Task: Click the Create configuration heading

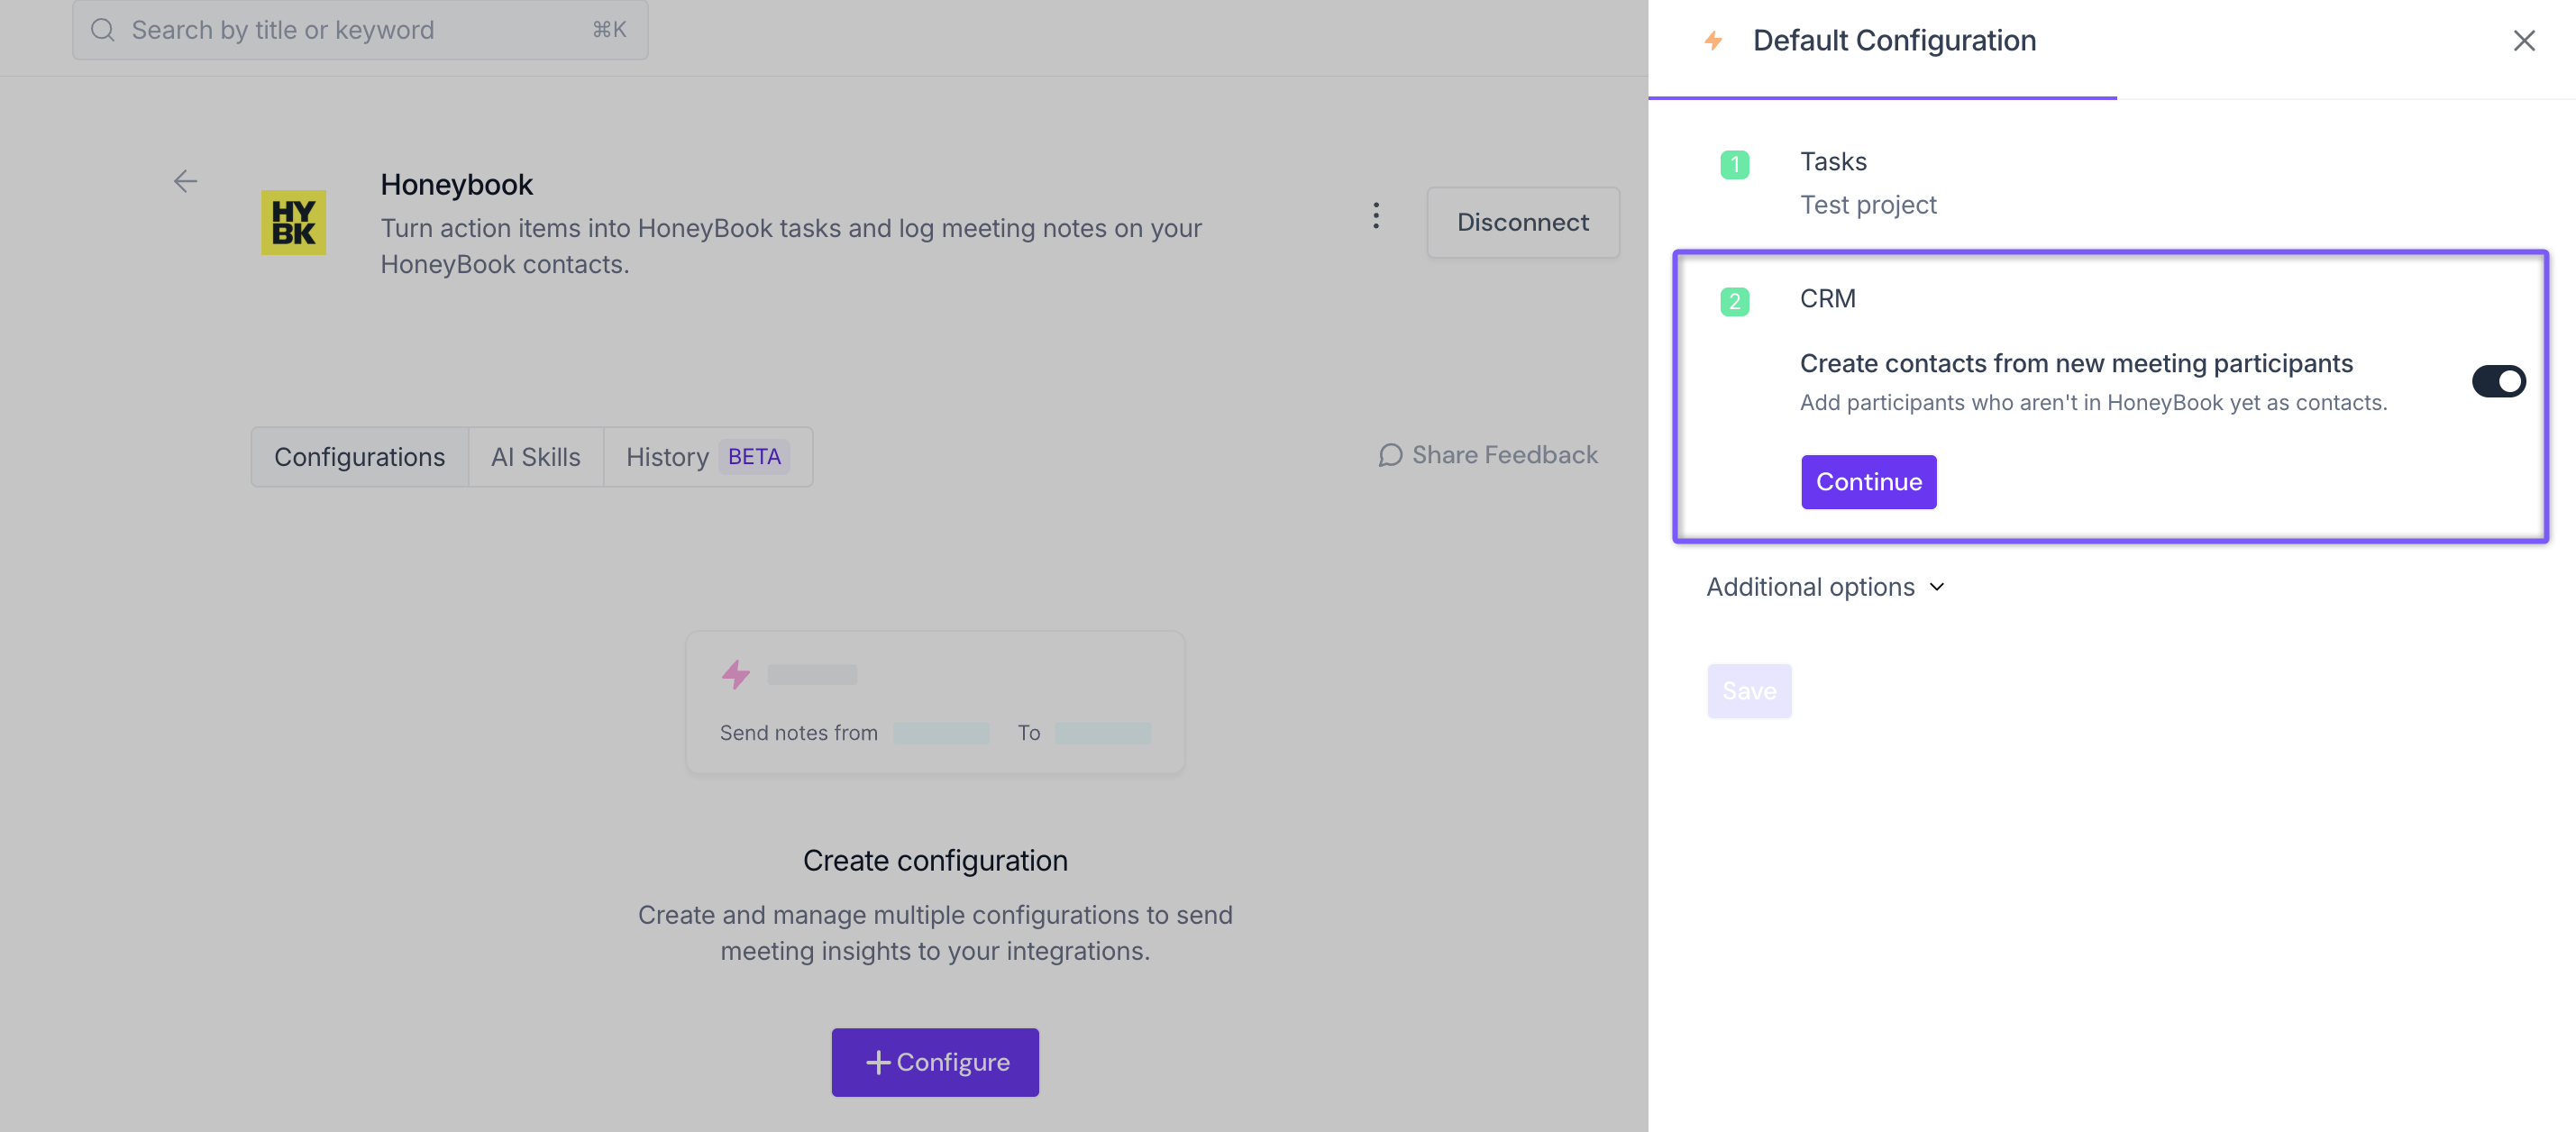Action: coord(935,861)
